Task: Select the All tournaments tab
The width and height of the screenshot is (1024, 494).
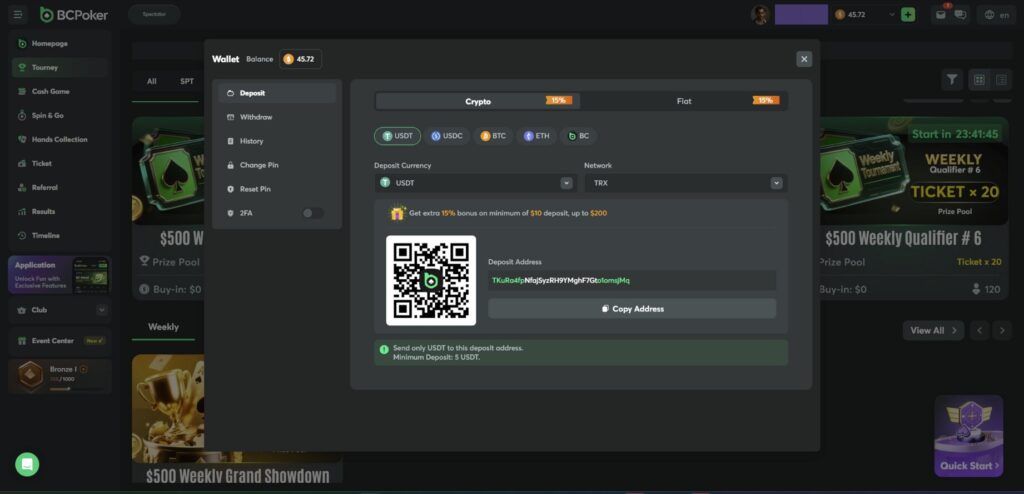Action: [x=152, y=82]
